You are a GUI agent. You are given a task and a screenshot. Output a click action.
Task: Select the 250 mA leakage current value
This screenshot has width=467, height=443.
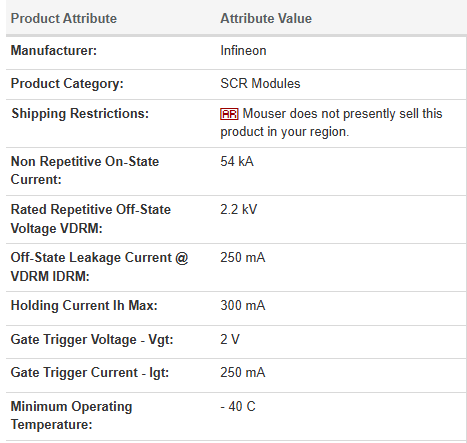point(243,257)
